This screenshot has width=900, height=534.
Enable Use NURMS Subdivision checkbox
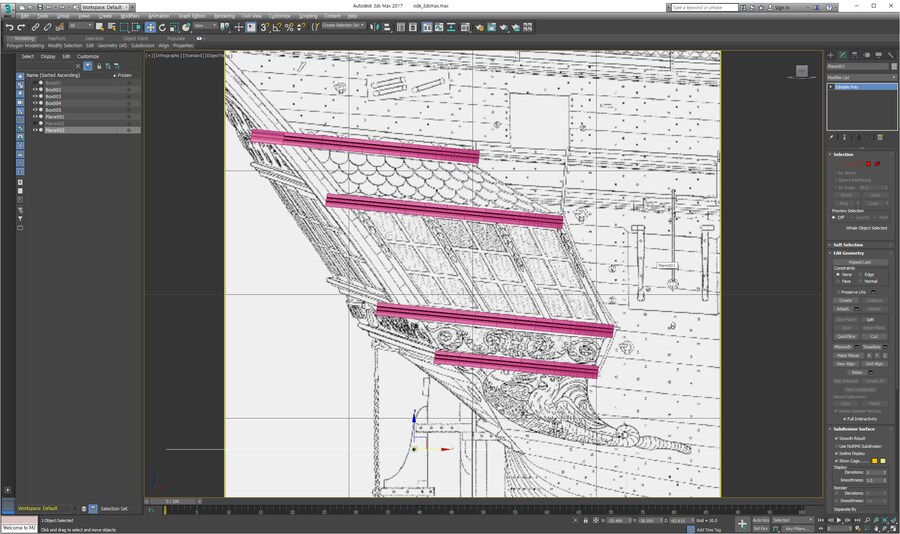[837, 446]
